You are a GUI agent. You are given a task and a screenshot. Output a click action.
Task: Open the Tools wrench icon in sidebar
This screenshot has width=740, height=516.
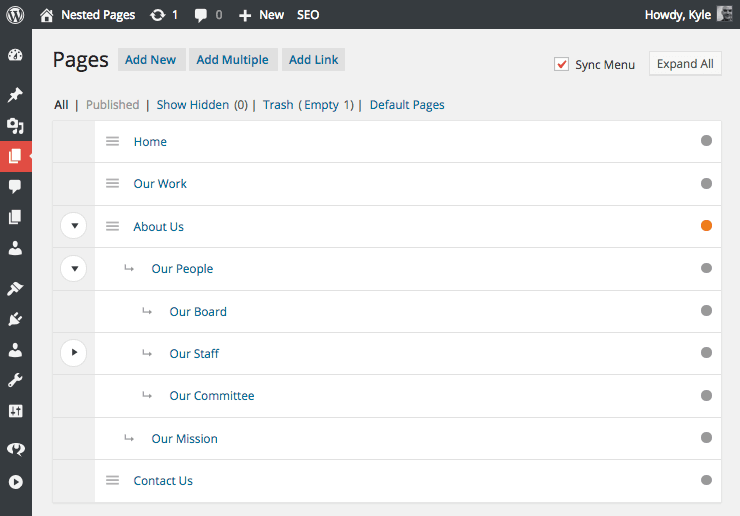pos(15,381)
